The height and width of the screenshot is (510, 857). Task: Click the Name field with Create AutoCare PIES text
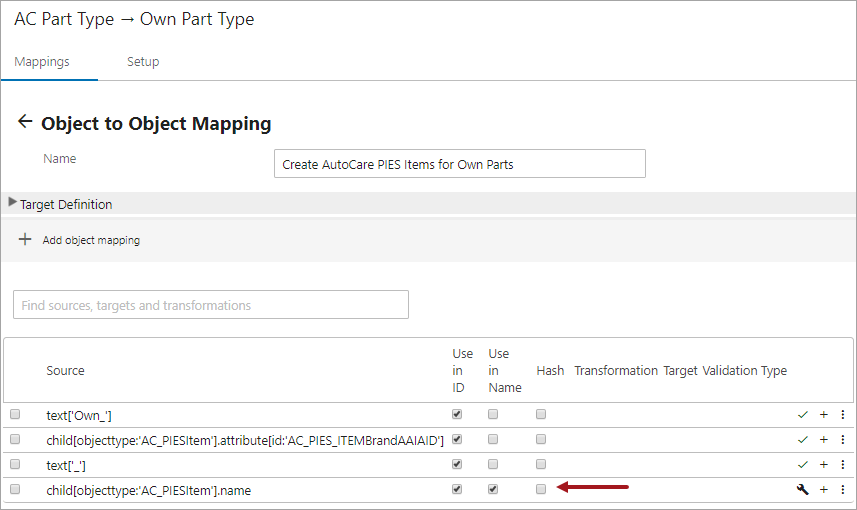pos(460,163)
